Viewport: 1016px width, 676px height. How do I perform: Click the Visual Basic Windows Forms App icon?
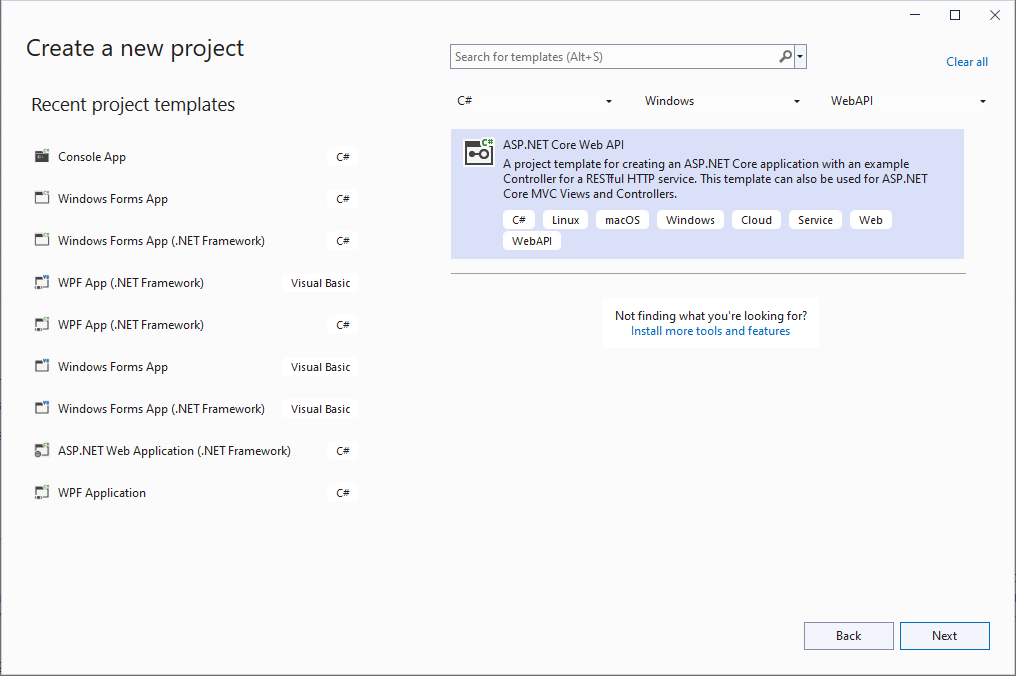[x=42, y=366]
